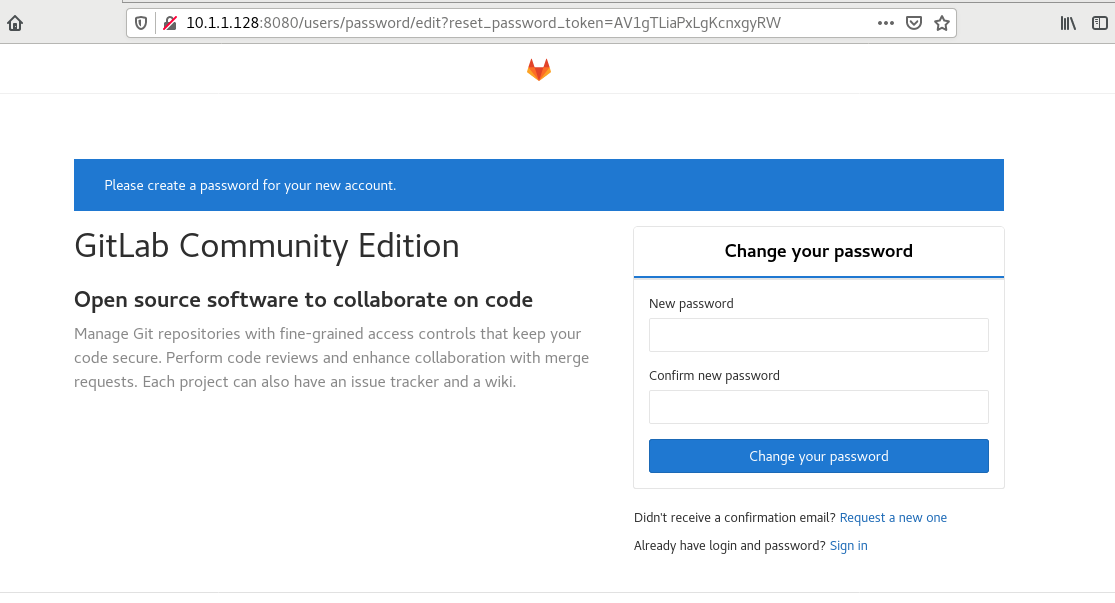Focus the Confirm new password field
This screenshot has height=603, width=1115.
(818, 407)
